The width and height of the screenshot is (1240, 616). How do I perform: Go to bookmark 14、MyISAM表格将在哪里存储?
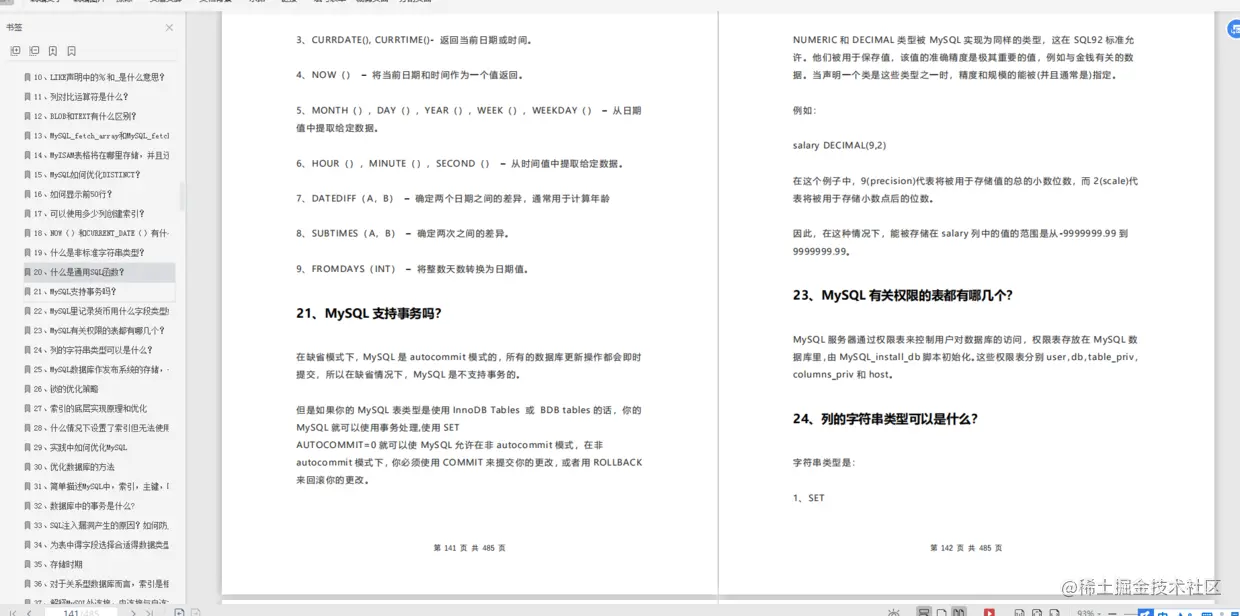99,155
